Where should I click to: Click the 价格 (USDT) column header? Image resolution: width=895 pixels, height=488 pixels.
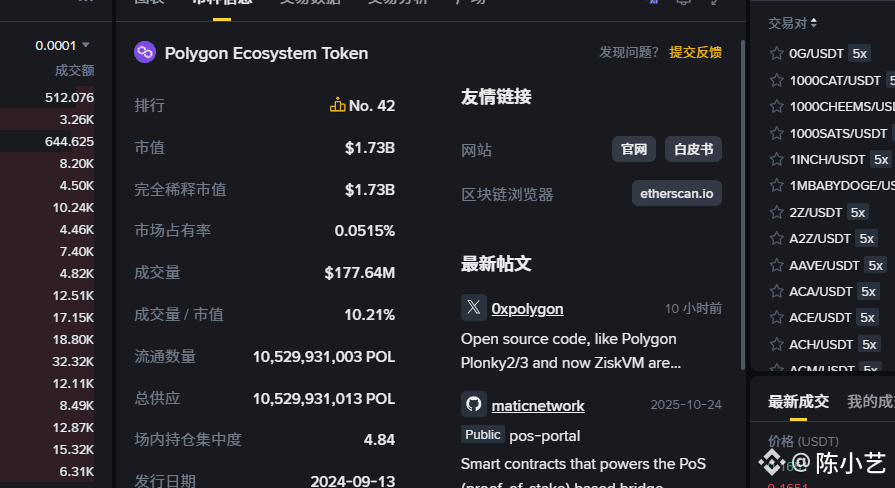point(803,441)
